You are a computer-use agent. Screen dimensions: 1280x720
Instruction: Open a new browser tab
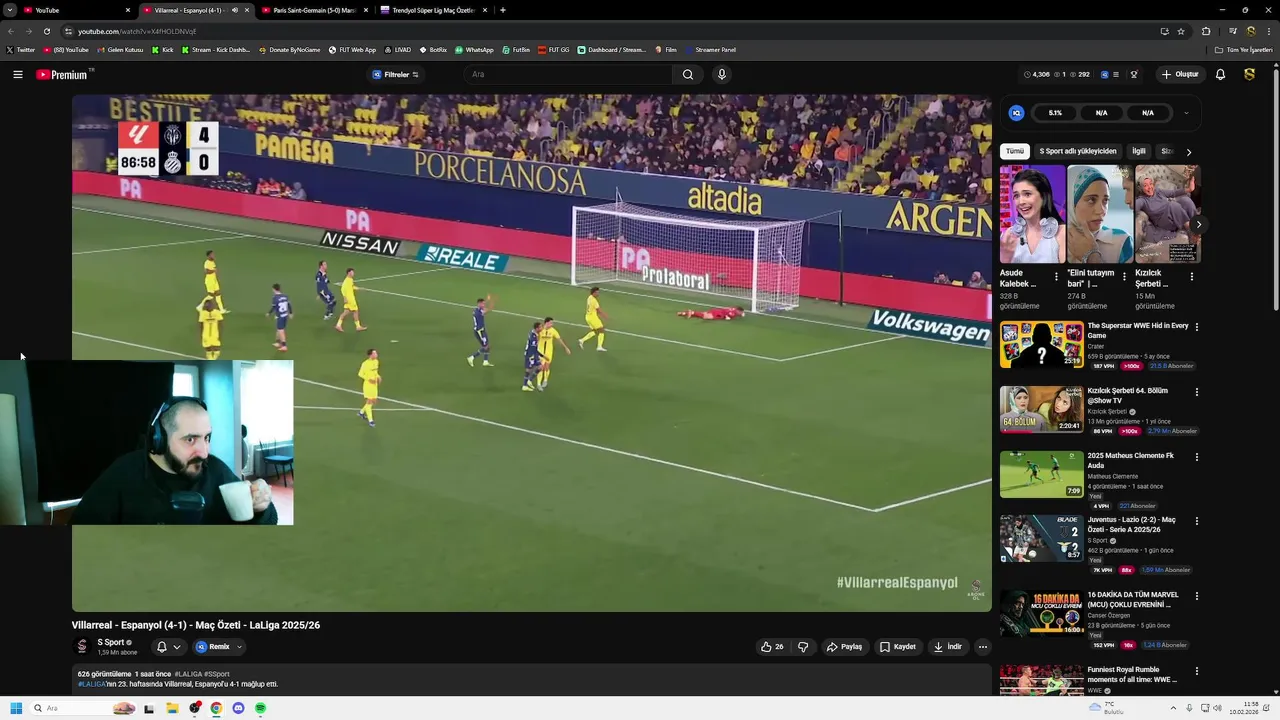[x=502, y=10]
